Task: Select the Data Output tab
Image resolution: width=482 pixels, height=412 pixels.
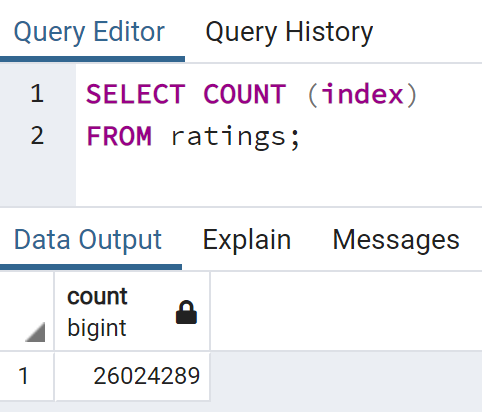Action: (88, 240)
